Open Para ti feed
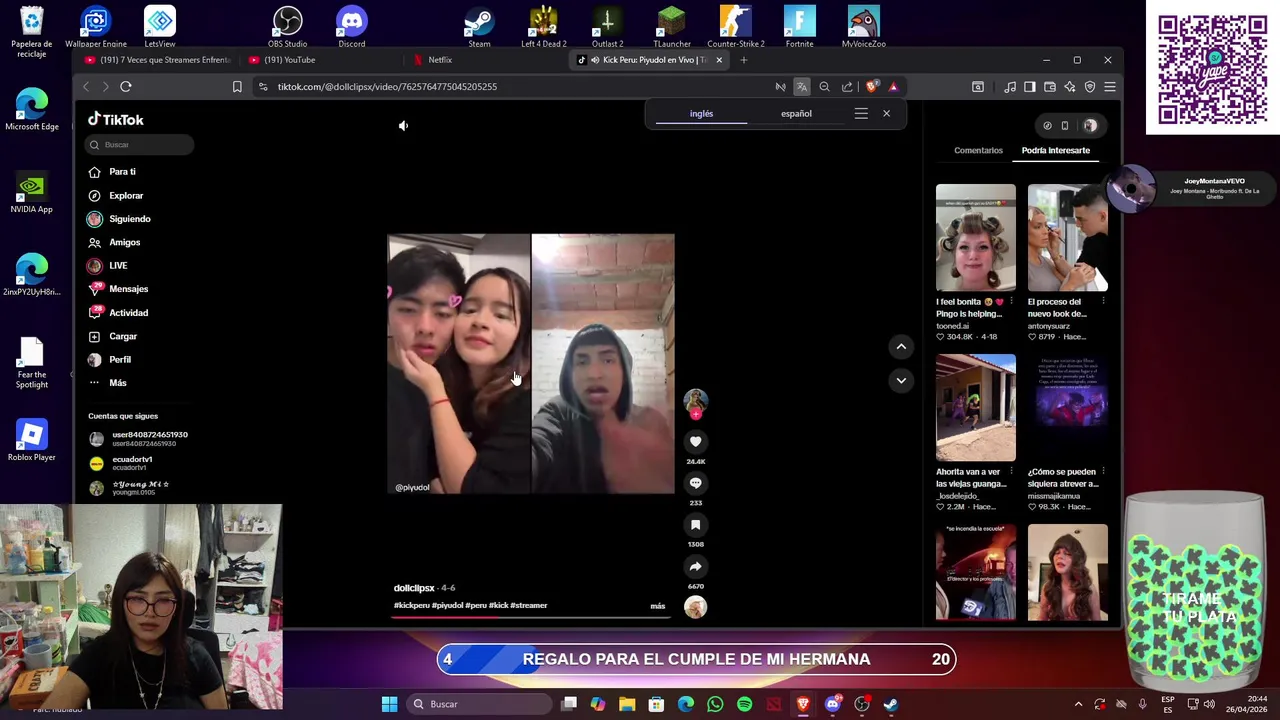 click(x=122, y=172)
